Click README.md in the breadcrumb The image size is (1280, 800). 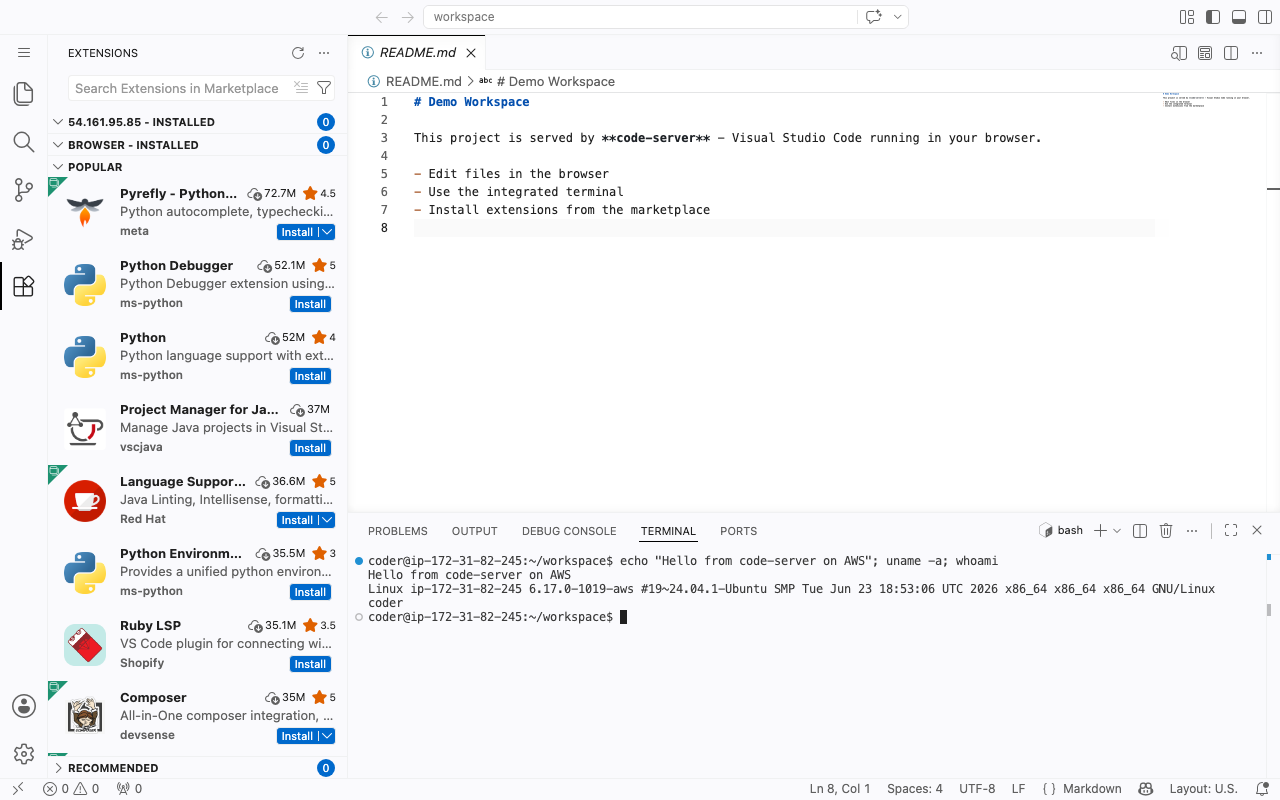tap(423, 81)
